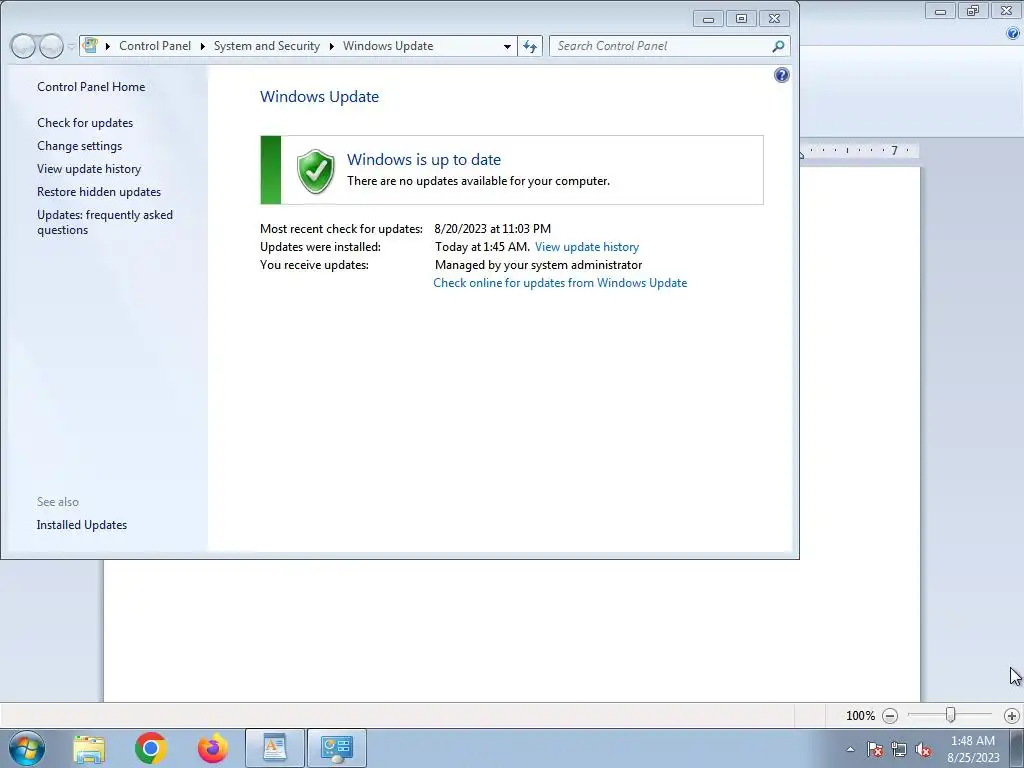This screenshot has height=768, width=1024.
Task: Click the WordPad ruler in the background window
Action: [x=859, y=151]
